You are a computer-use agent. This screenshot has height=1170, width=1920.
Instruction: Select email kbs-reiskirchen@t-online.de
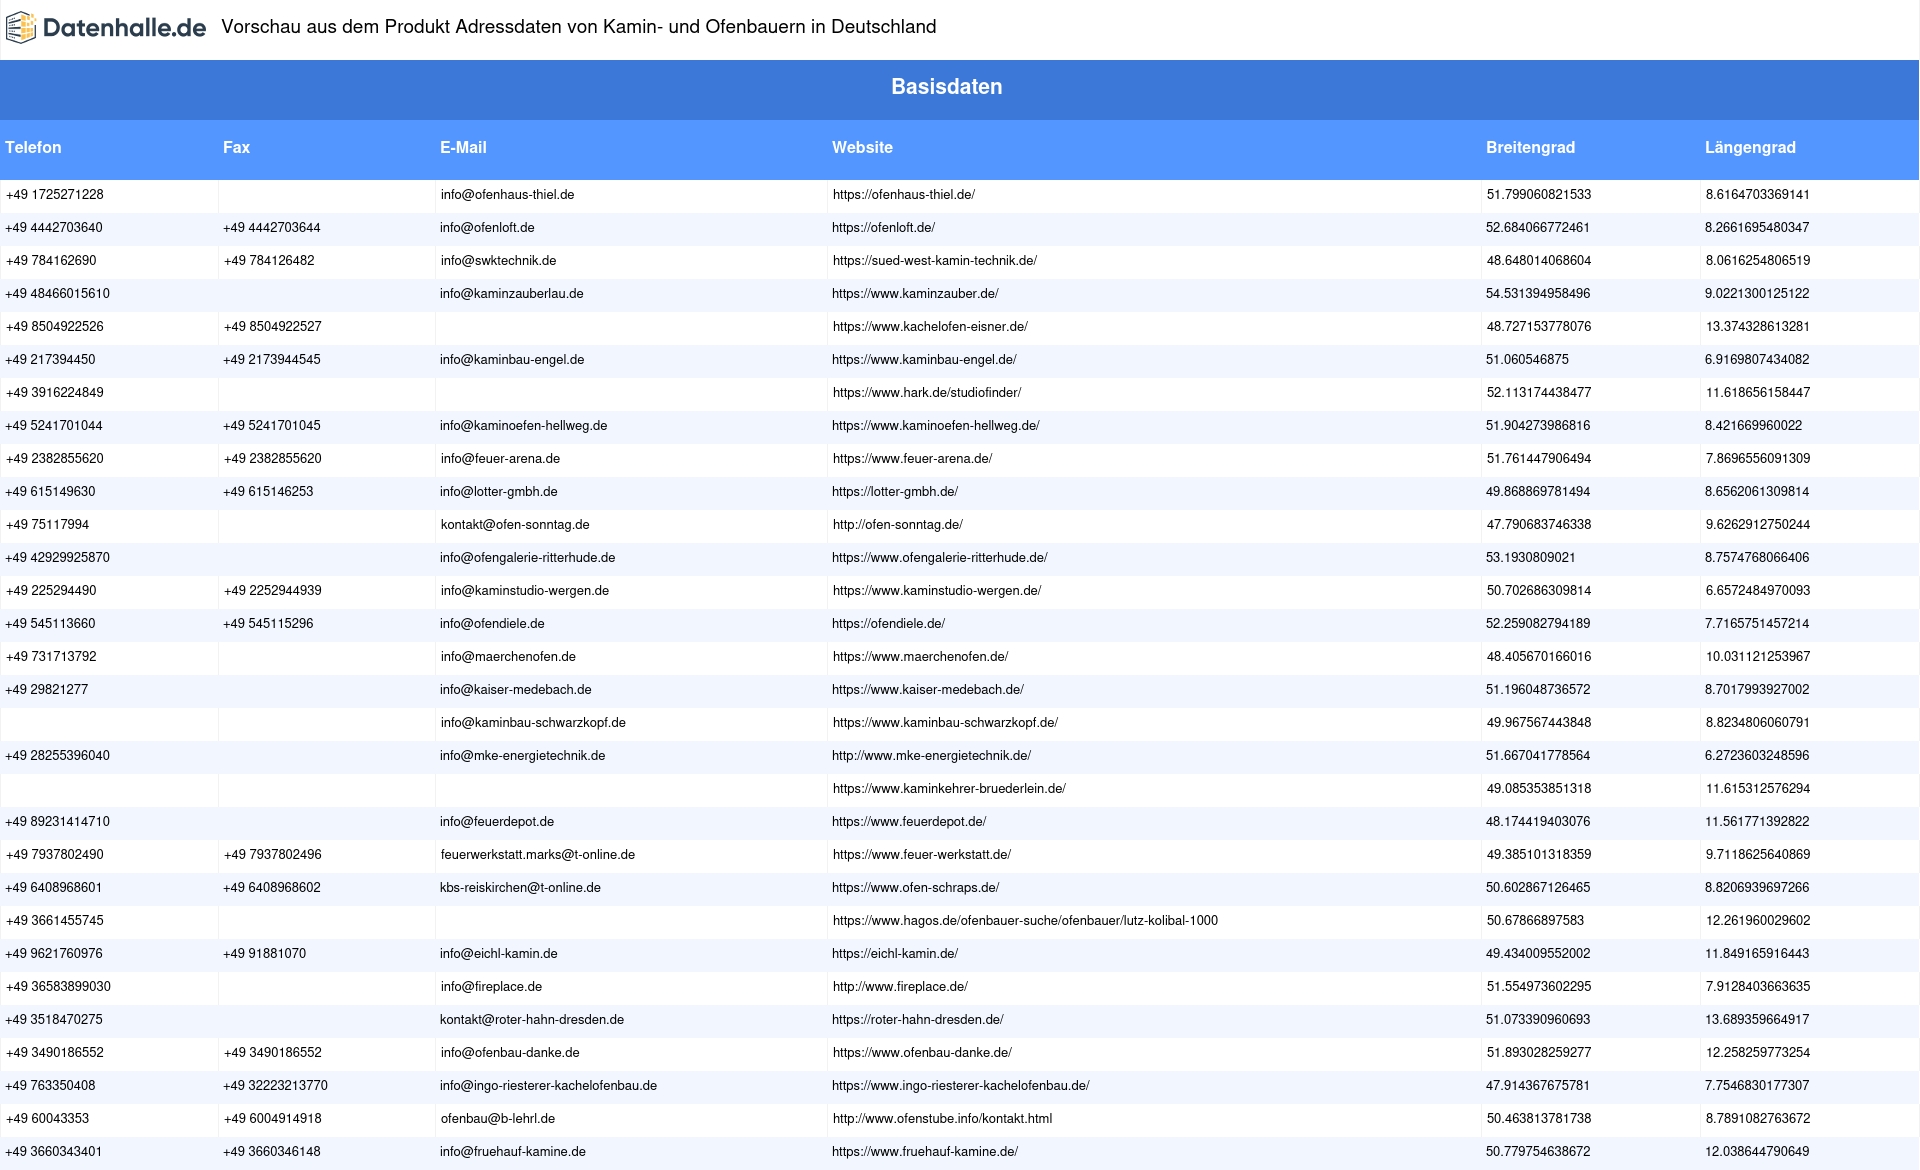click(x=520, y=888)
